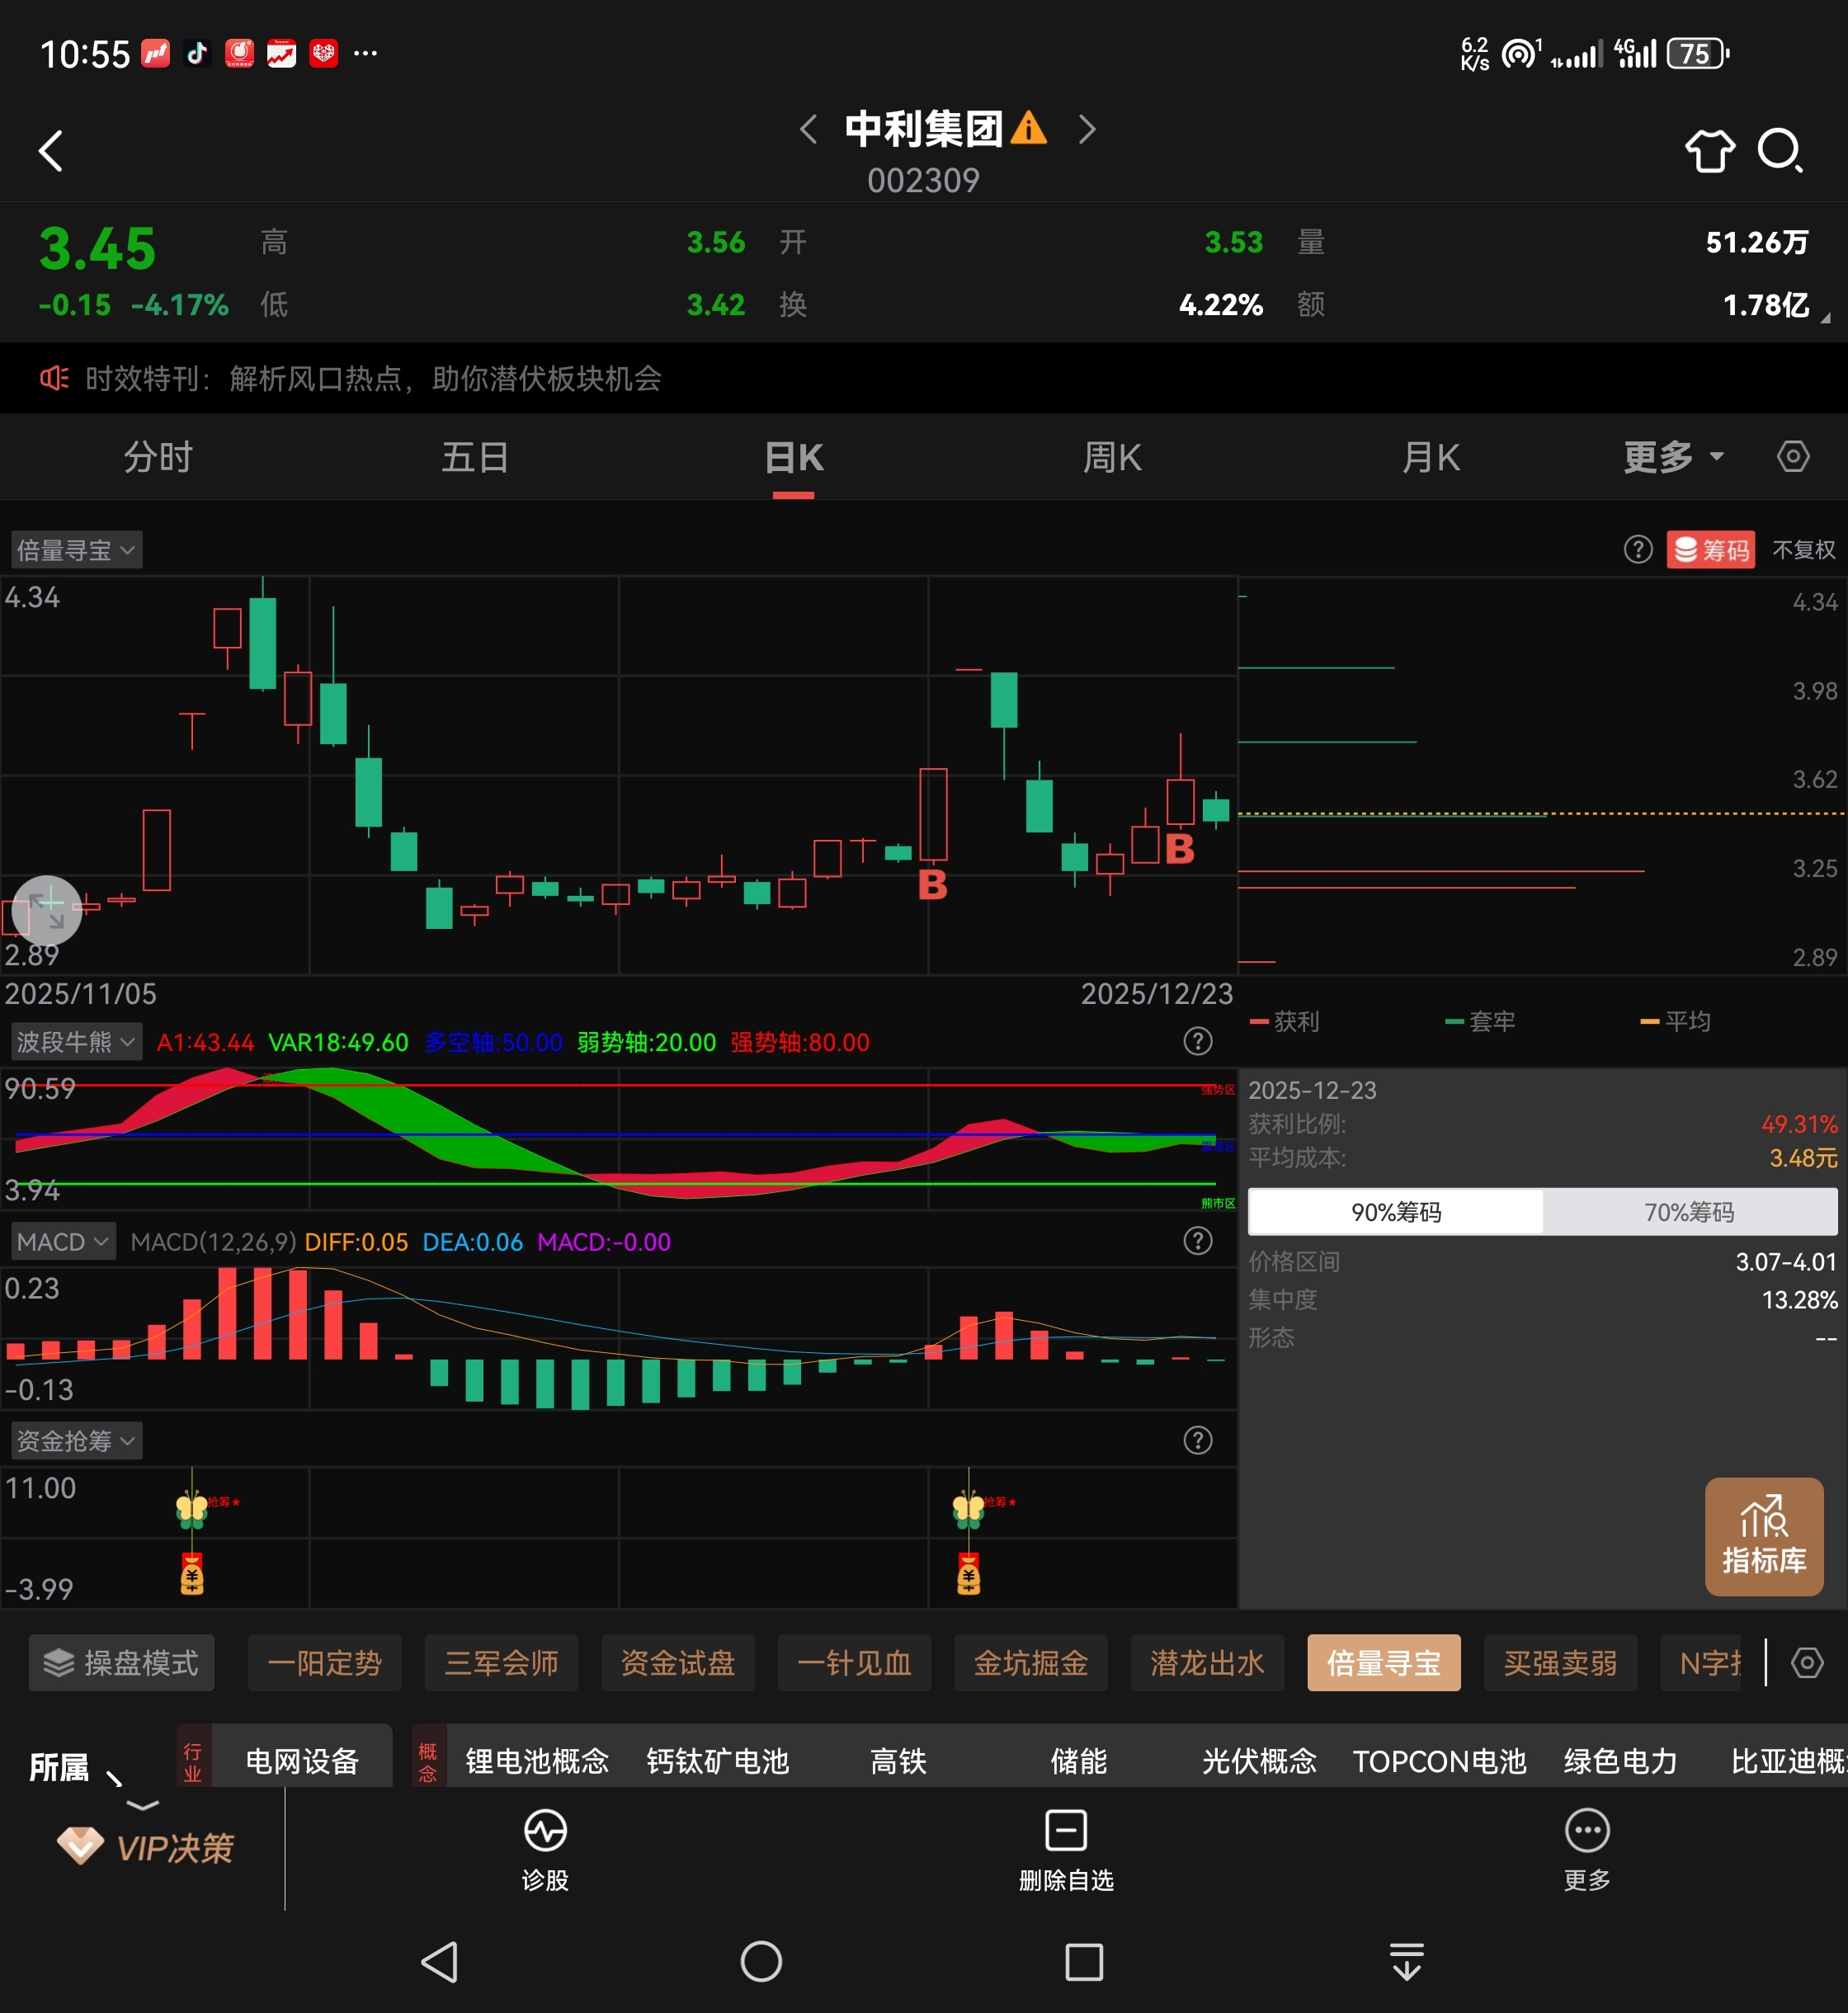The width and height of the screenshot is (1848, 2013).
Task: Toggle the red 筹码 chip distribution button
Action: (1711, 550)
